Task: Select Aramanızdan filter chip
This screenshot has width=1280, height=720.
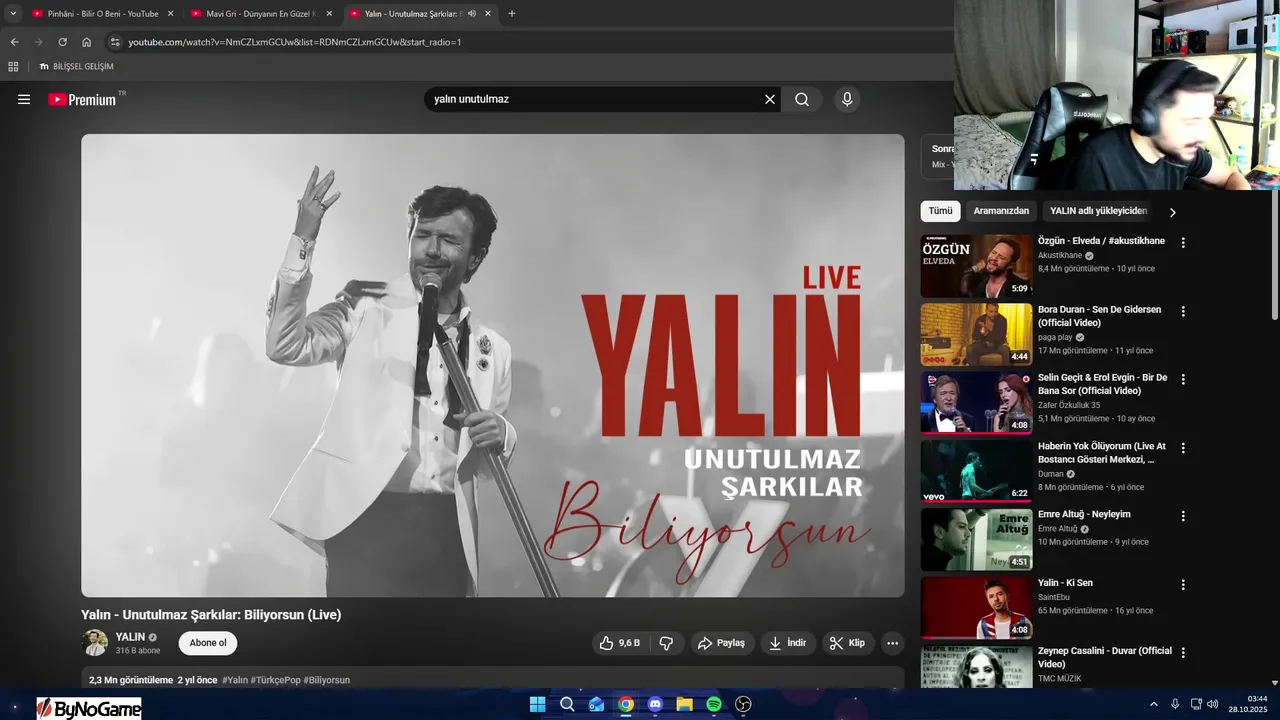Action: tap(1001, 211)
